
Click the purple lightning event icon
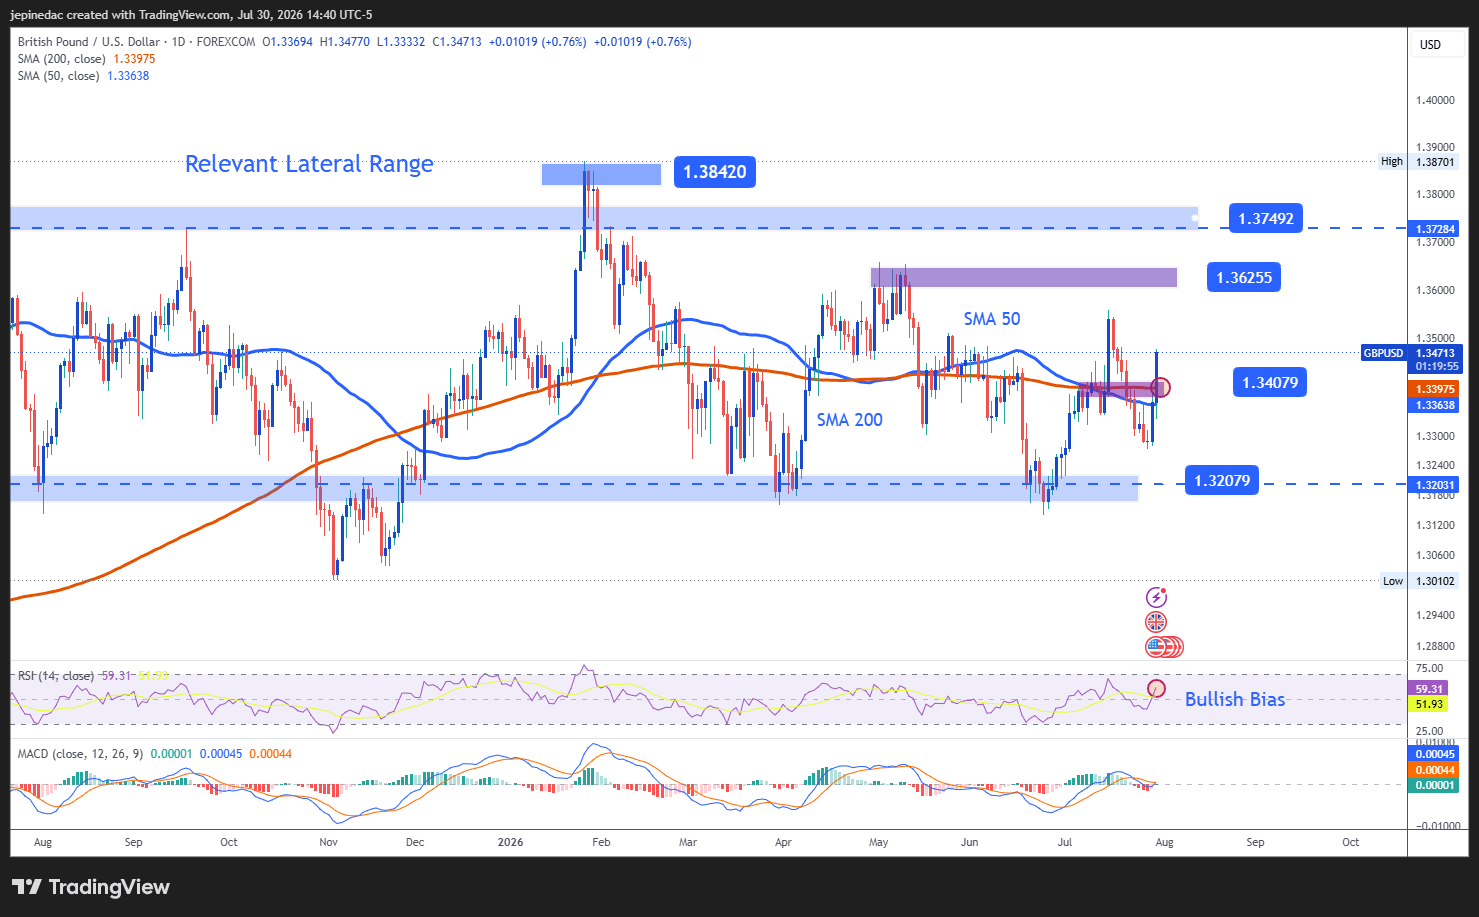(x=1156, y=597)
